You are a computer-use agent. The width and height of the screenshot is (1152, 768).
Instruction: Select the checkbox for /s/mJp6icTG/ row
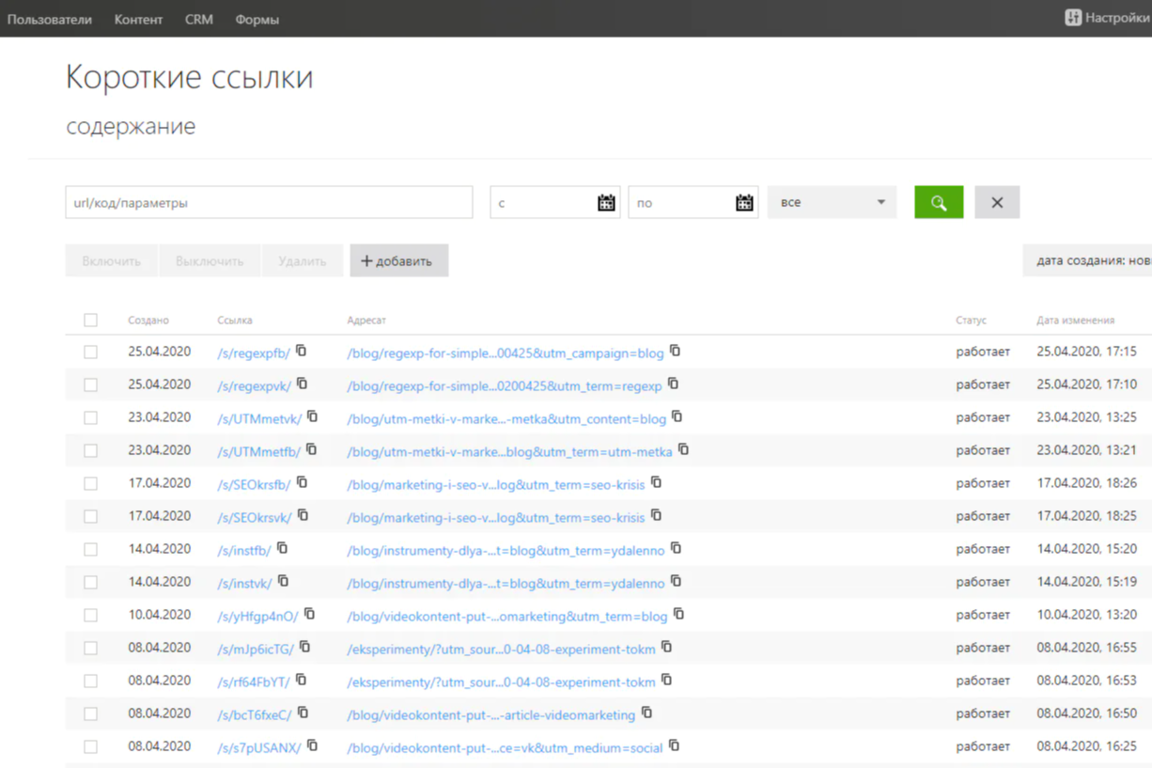coord(91,648)
